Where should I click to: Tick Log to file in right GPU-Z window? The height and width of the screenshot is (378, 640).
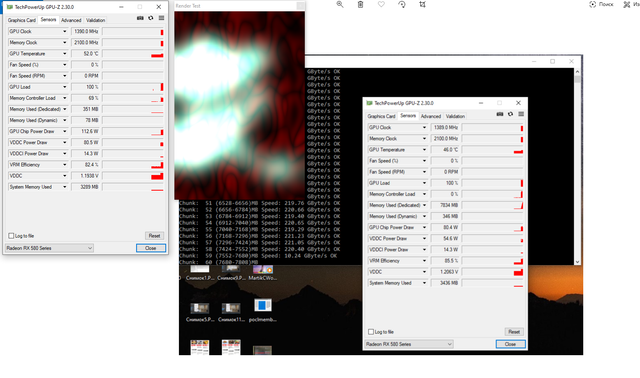pyautogui.click(x=371, y=332)
